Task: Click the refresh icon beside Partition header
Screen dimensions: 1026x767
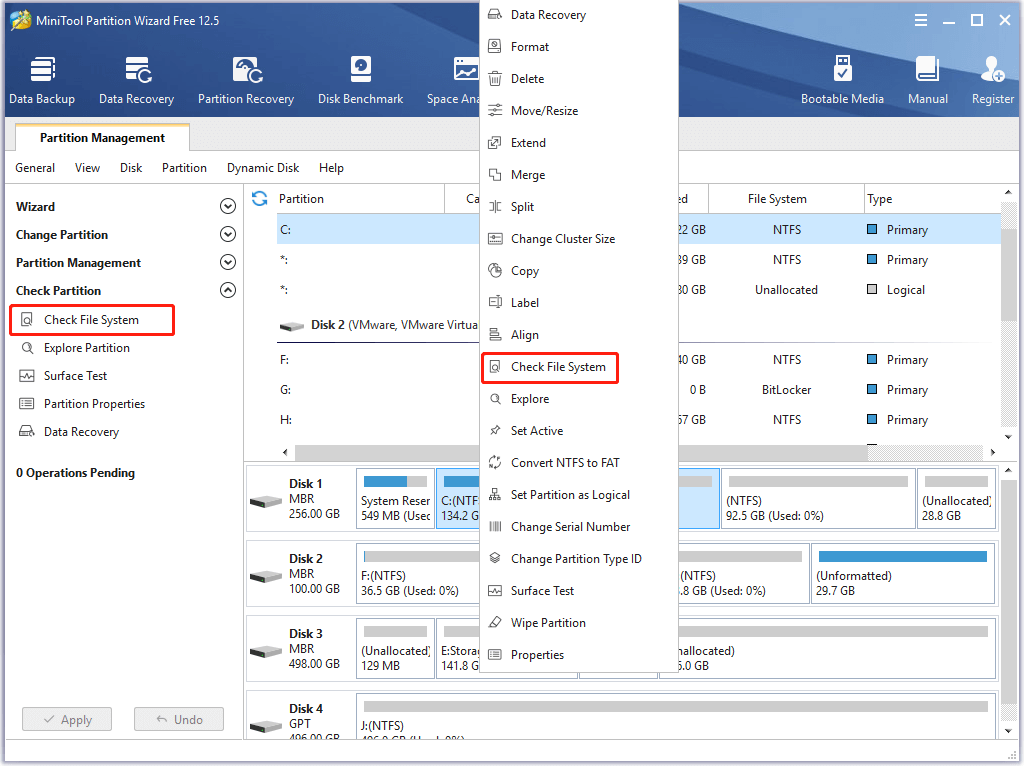Action: coord(260,199)
